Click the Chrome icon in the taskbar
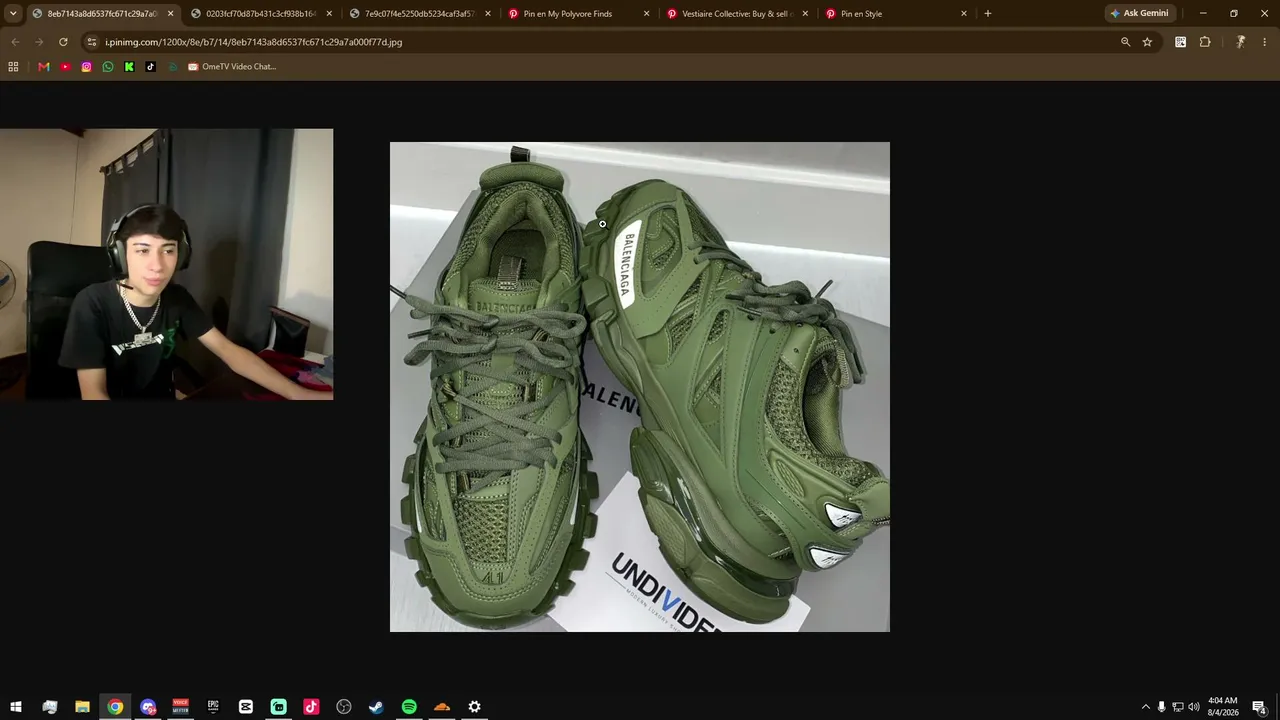The height and width of the screenshot is (720, 1280). [x=115, y=707]
